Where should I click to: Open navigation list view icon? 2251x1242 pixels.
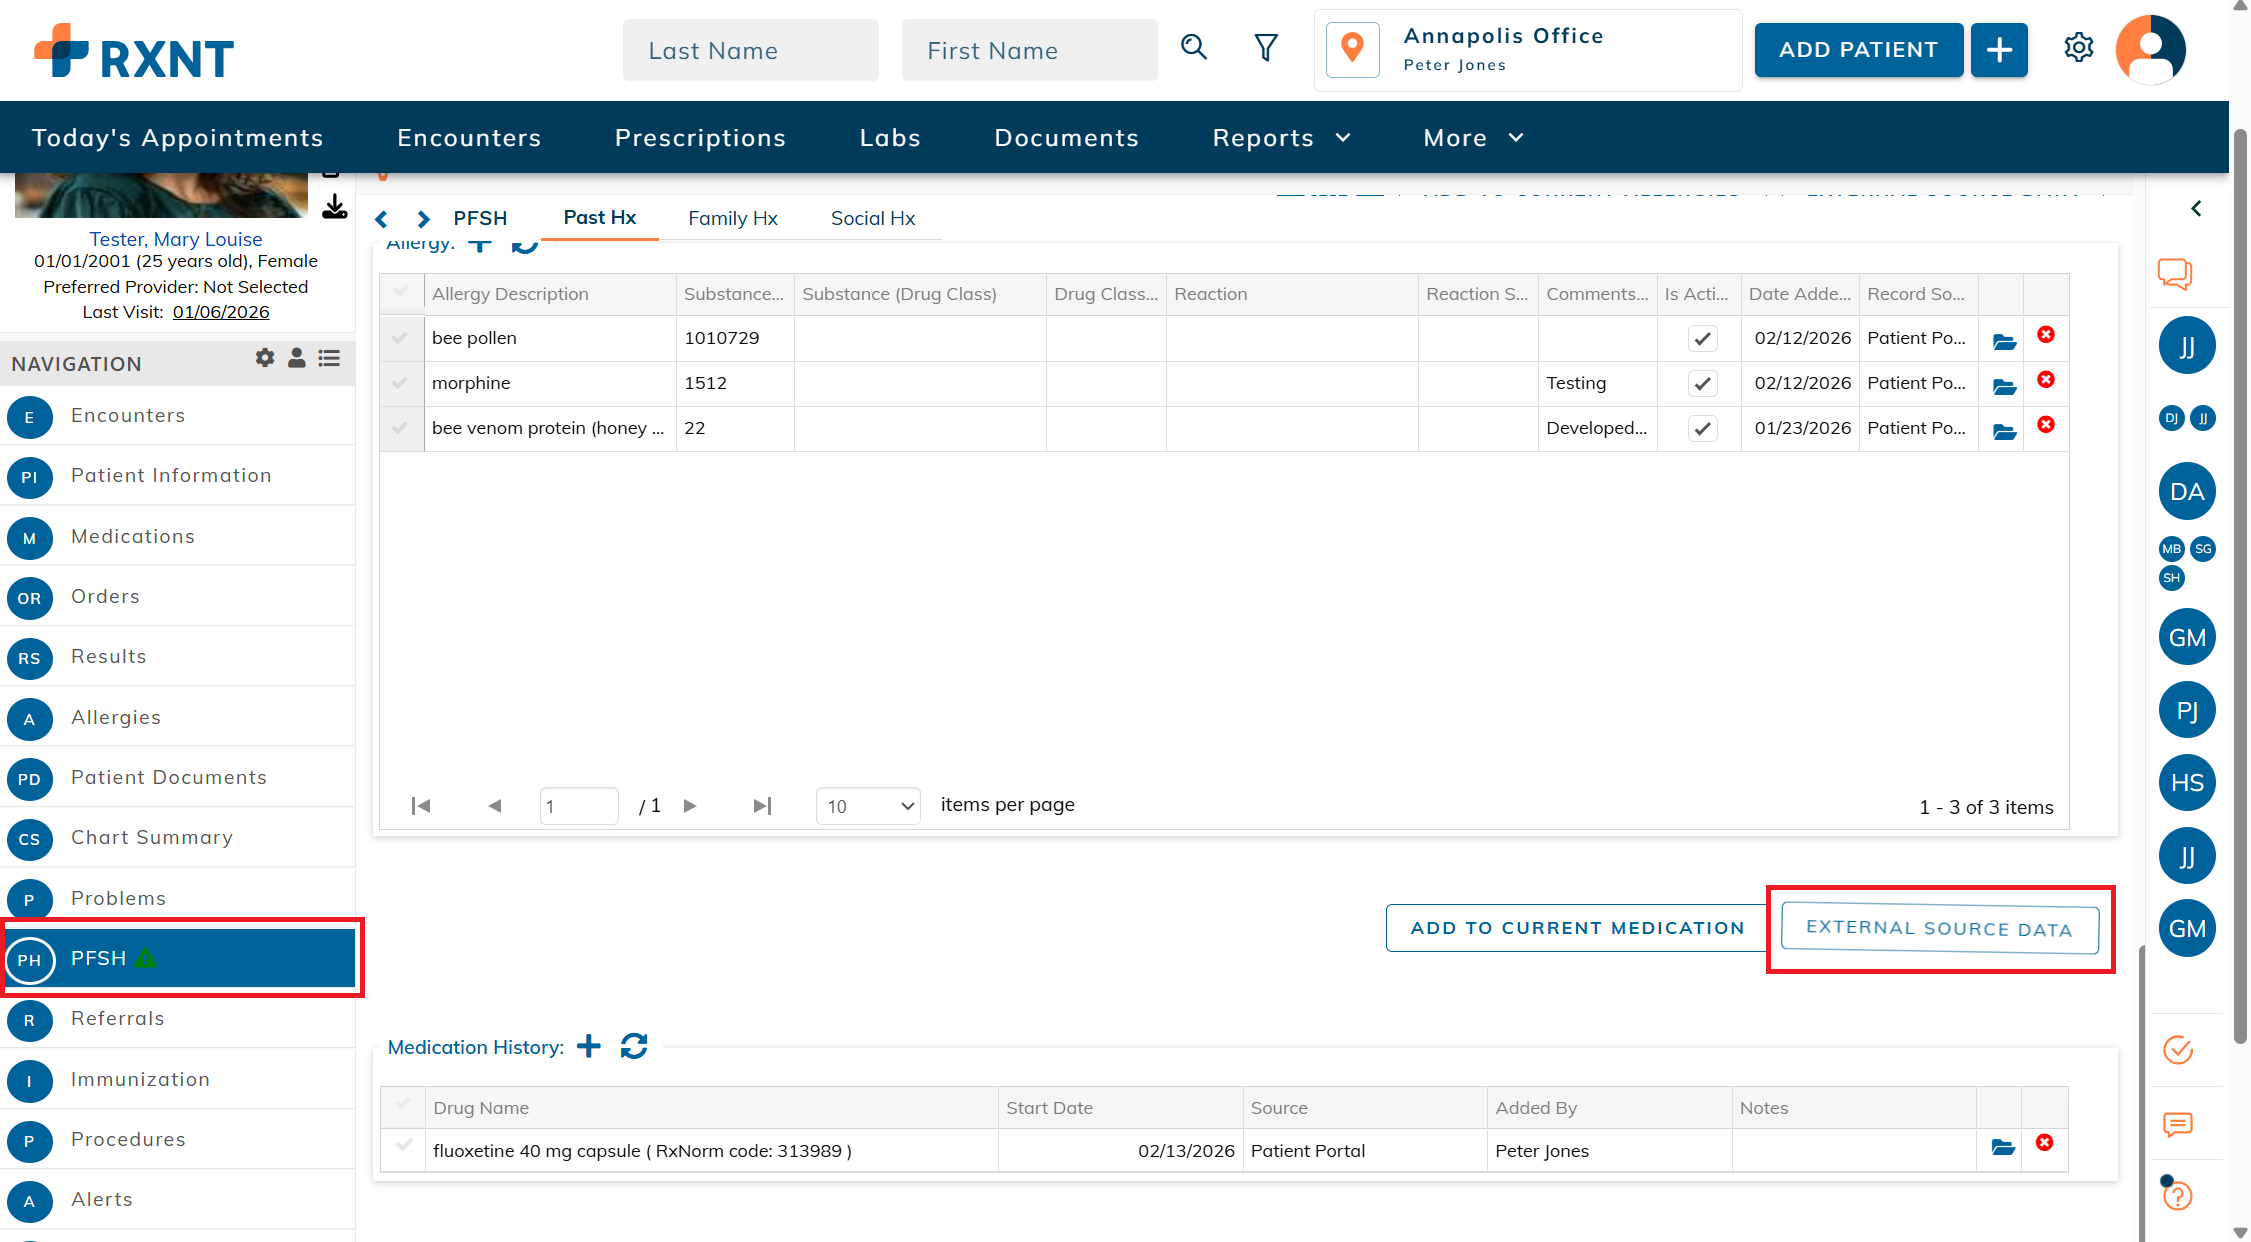coord(329,358)
